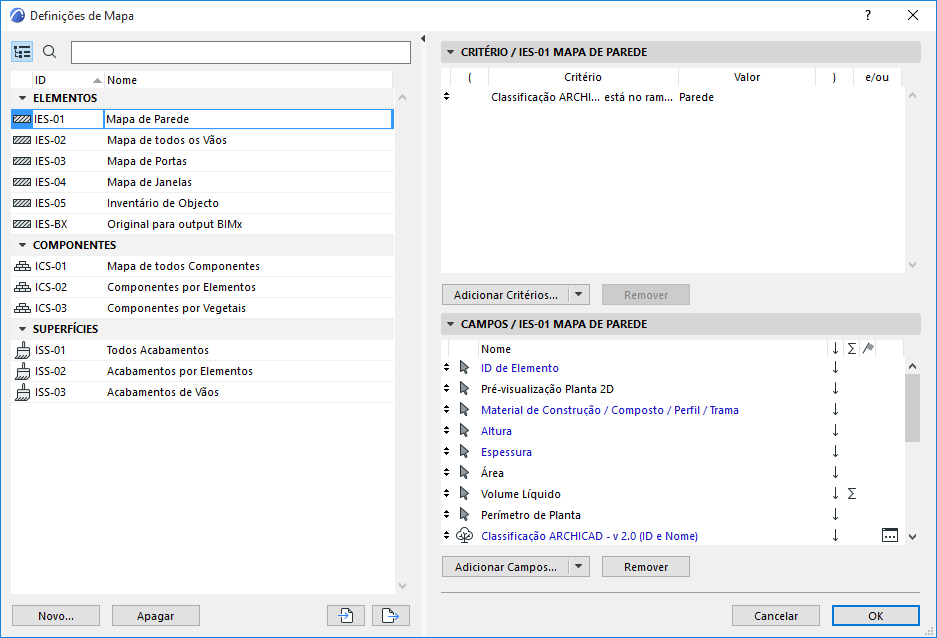Click the import scheme icon button
Viewport: 937px width, 638px height.
tap(345, 615)
